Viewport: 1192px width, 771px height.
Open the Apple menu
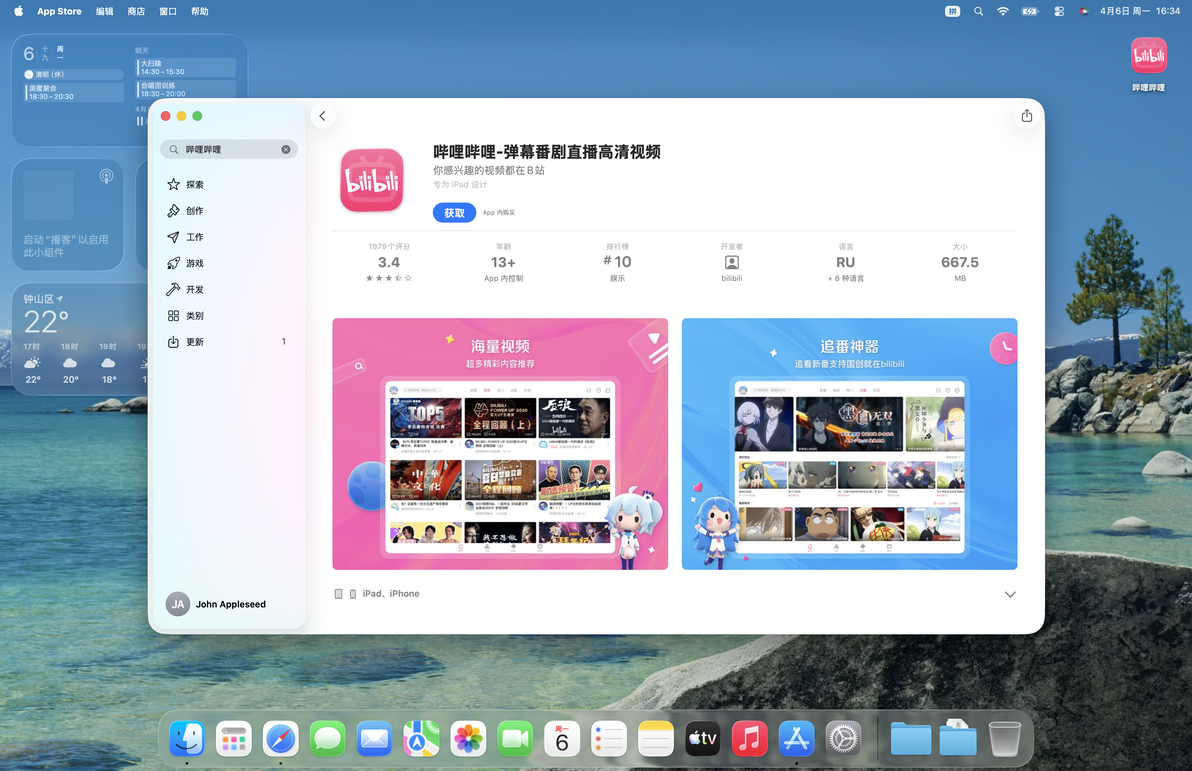18,11
